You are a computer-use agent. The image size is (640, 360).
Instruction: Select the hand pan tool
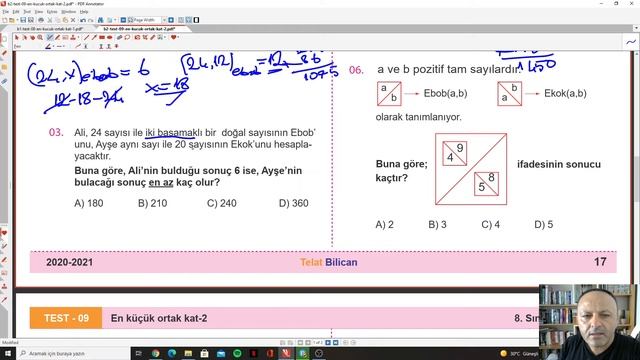click(x=32, y=38)
